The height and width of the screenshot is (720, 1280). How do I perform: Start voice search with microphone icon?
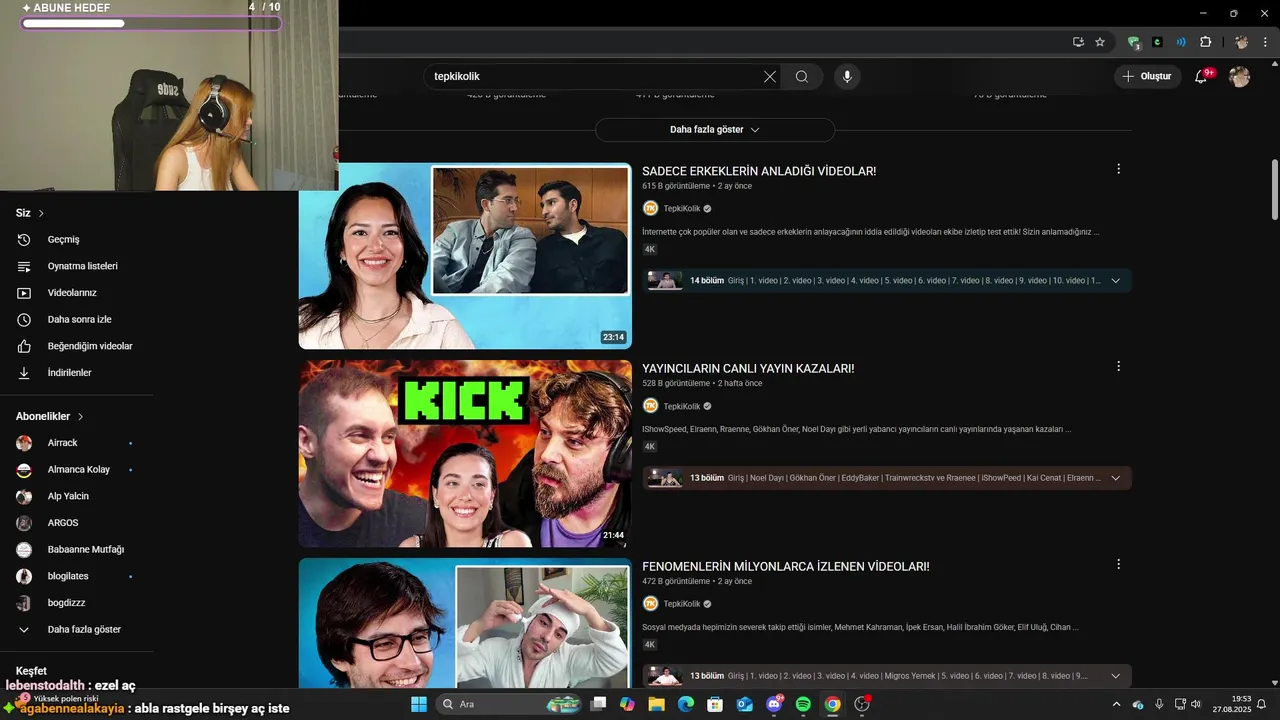pos(847,77)
